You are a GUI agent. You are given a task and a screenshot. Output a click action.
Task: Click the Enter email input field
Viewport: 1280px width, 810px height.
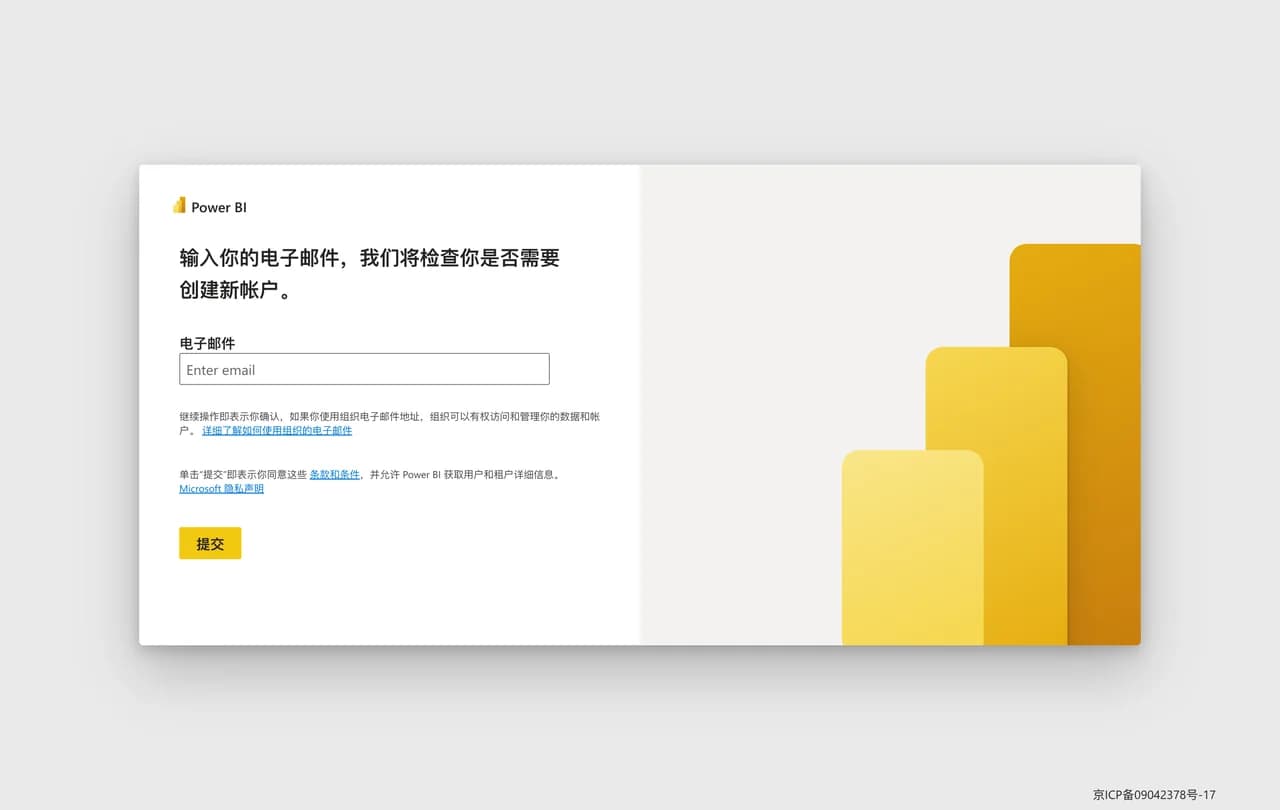(364, 369)
